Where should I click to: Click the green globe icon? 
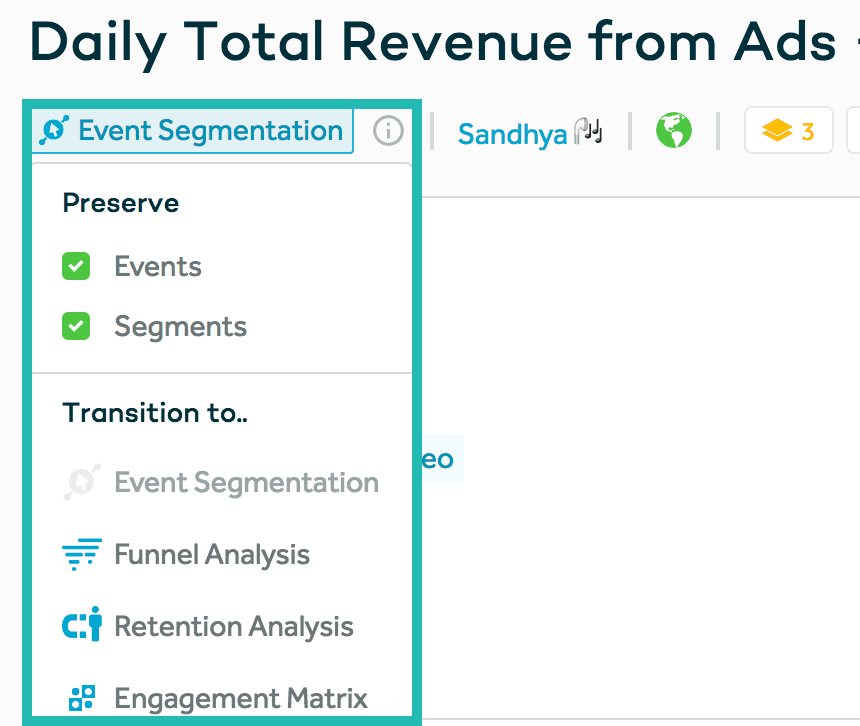tap(674, 131)
